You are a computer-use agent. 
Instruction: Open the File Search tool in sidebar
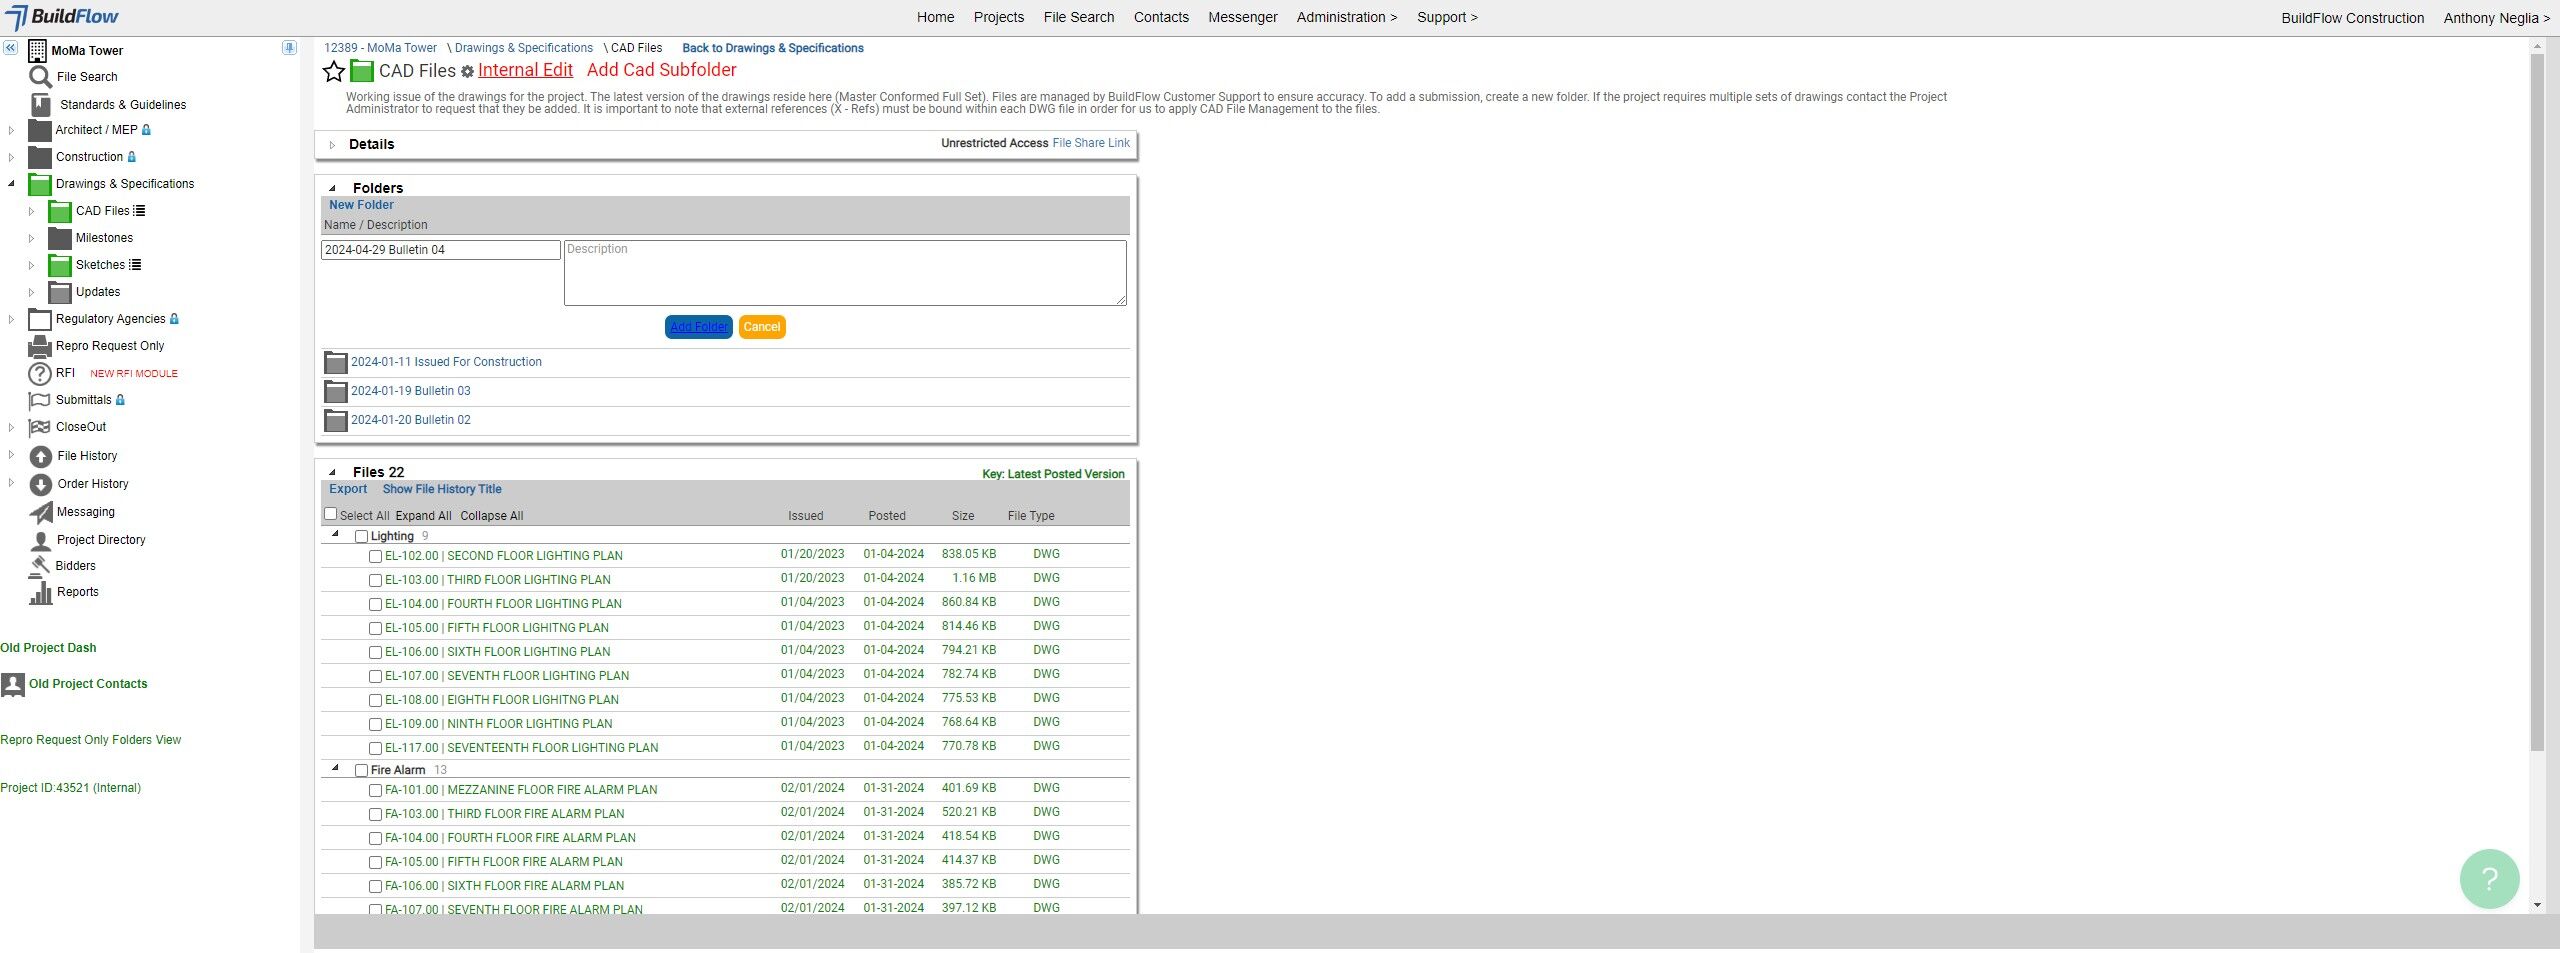pyautogui.click(x=88, y=76)
